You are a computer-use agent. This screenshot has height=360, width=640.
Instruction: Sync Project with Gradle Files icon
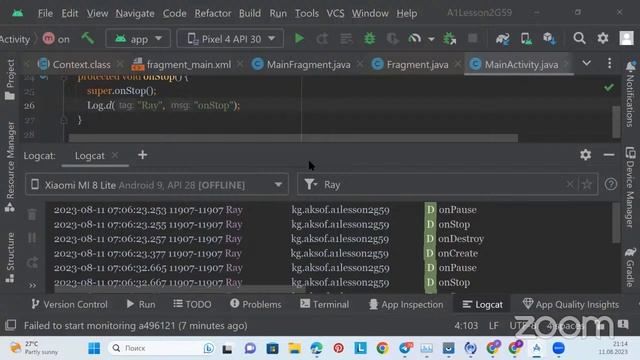click(x=502, y=39)
